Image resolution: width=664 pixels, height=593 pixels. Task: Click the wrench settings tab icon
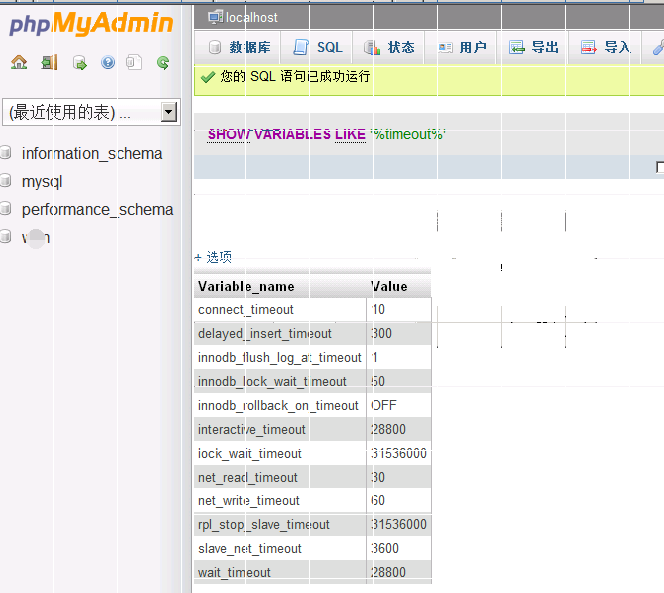point(658,47)
